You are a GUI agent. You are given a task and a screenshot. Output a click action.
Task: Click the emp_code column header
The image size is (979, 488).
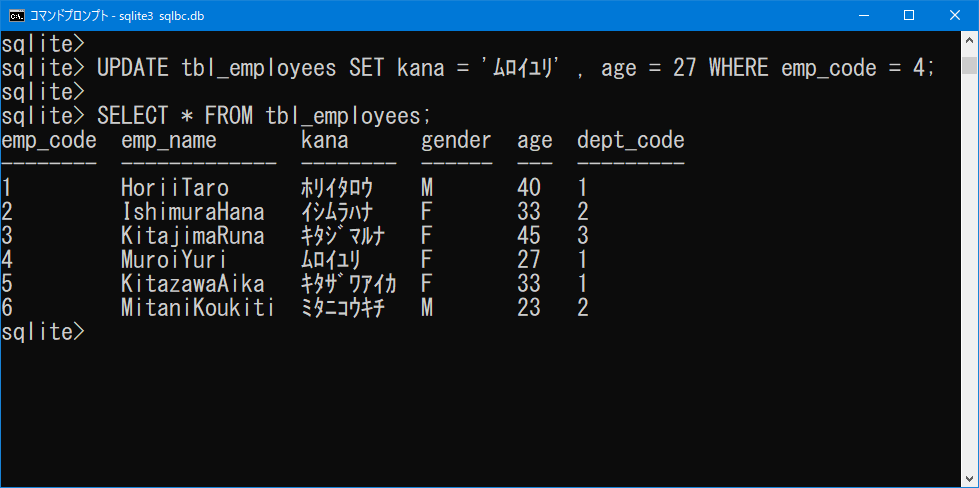[49, 141]
